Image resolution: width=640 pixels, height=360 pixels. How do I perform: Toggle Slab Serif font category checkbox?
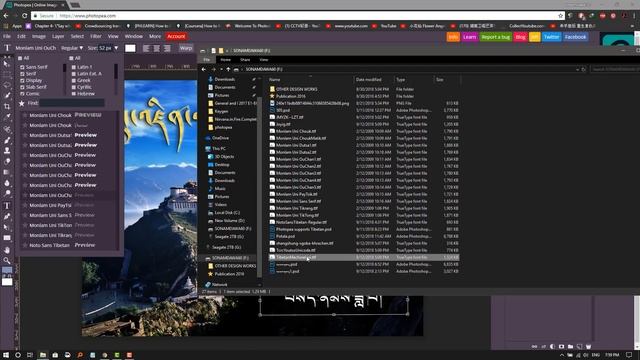click(22, 87)
